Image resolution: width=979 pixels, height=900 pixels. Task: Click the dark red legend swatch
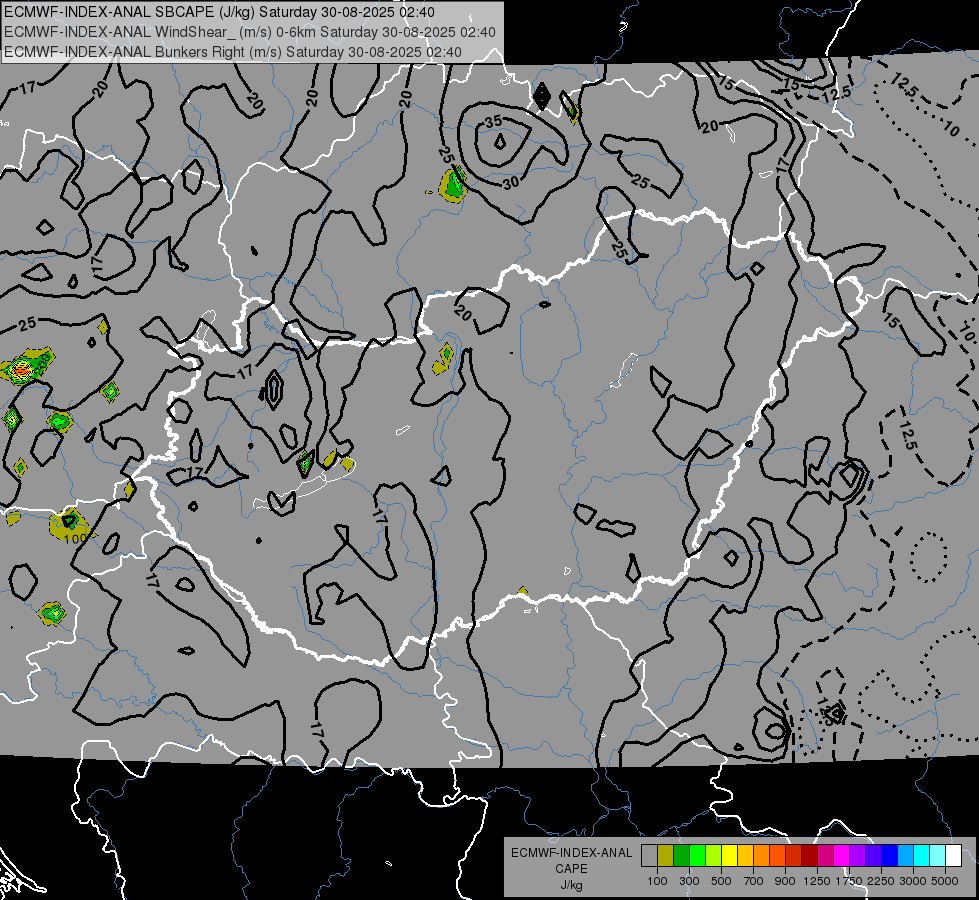pyautogui.click(x=809, y=856)
